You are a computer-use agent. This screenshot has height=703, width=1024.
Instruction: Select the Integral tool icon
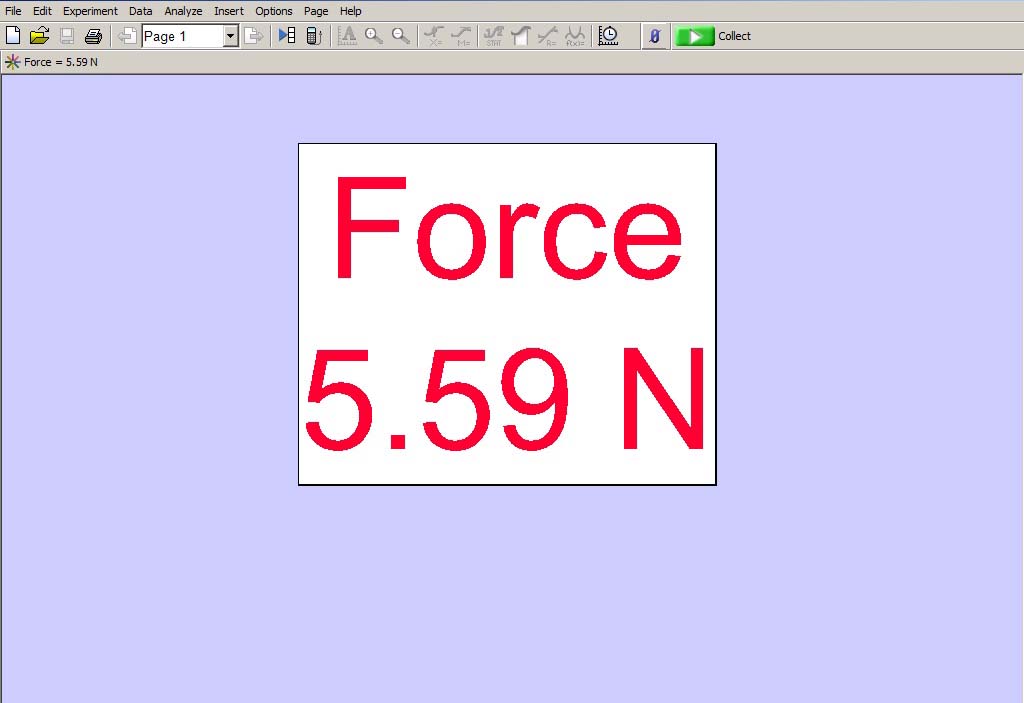(520, 35)
